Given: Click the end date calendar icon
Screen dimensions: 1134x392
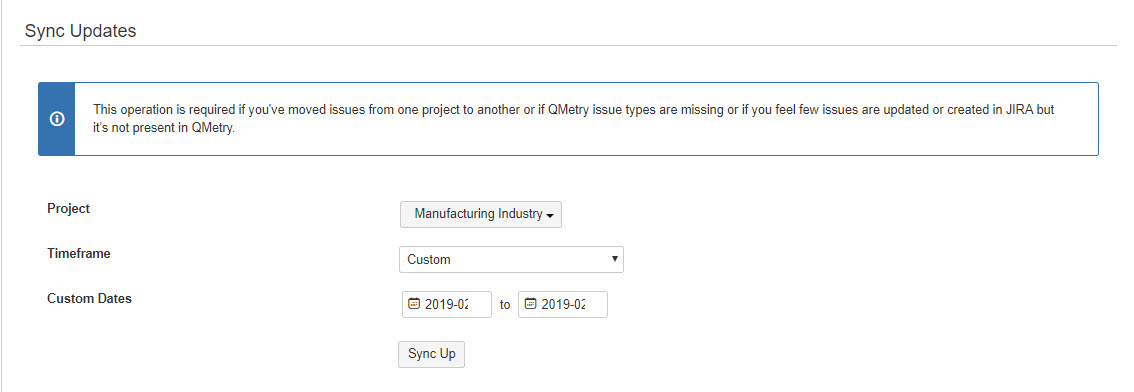Looking at the screenshot, I should tap(530, 304).
